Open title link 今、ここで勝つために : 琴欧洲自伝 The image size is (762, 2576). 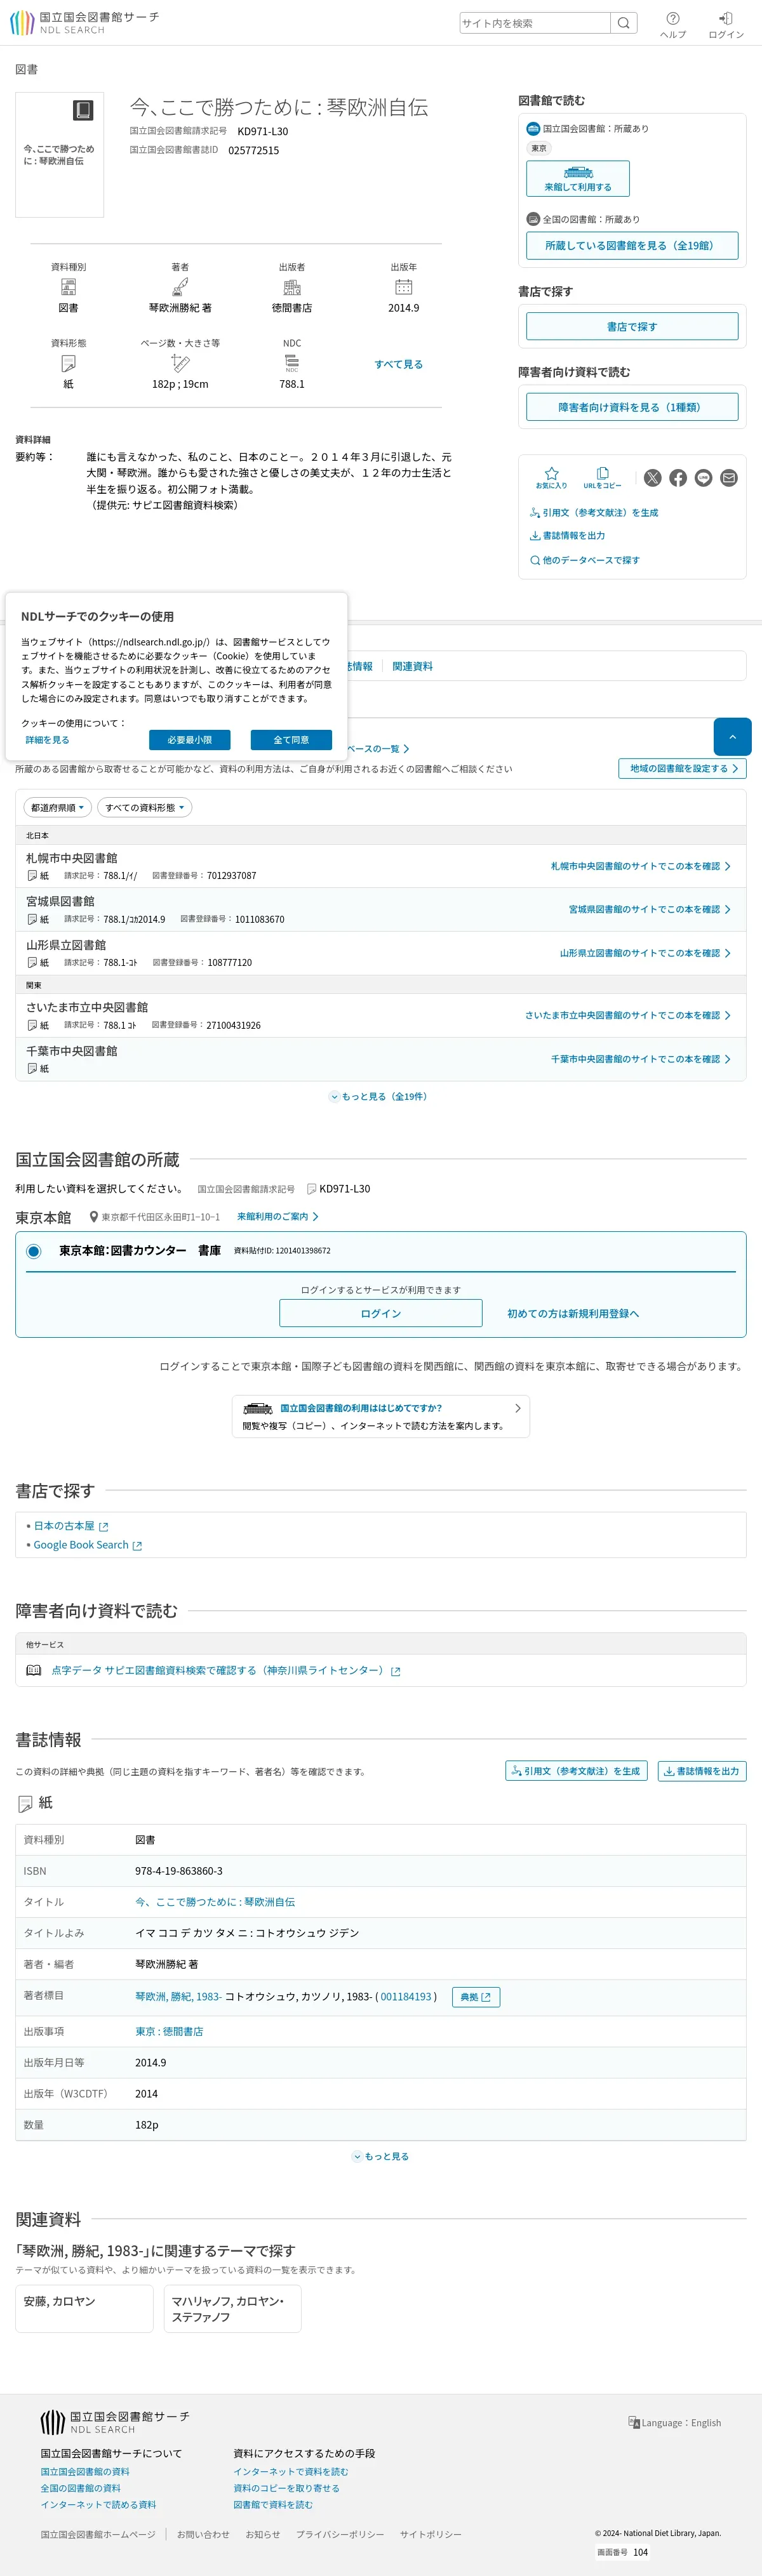[x=215, y=1902]
